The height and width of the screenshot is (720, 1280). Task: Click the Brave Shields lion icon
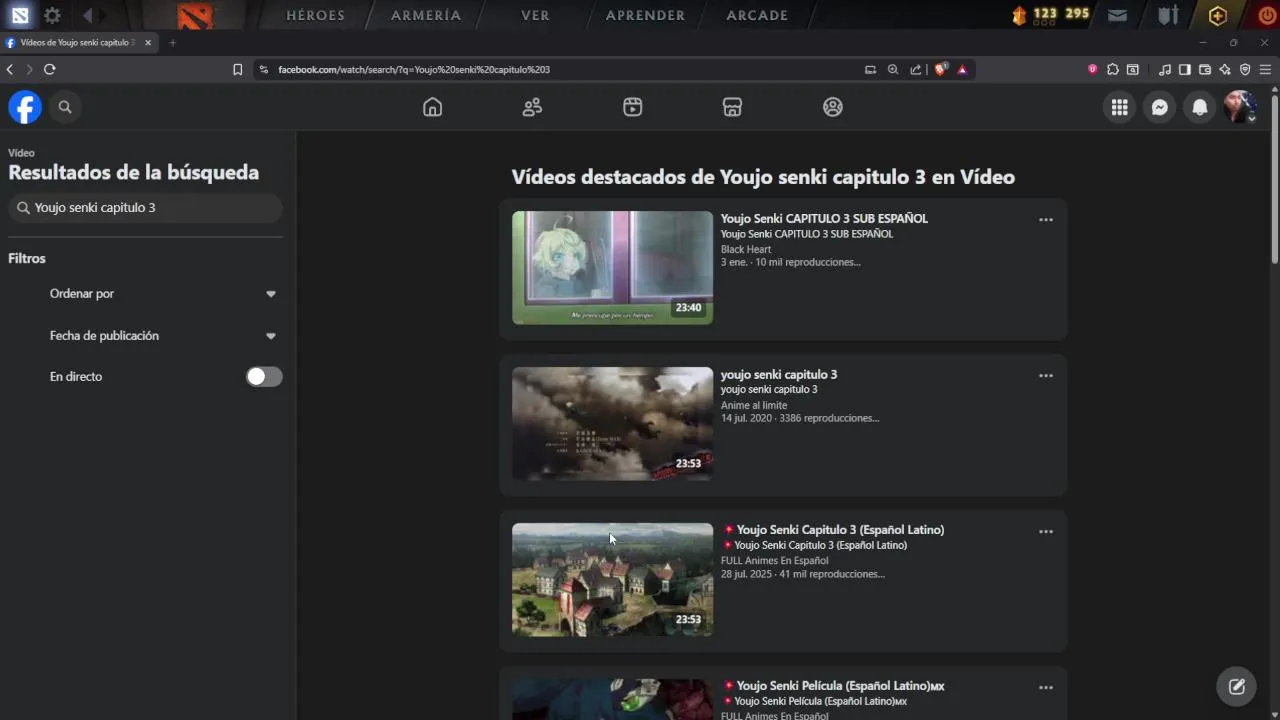pos(940,69)
